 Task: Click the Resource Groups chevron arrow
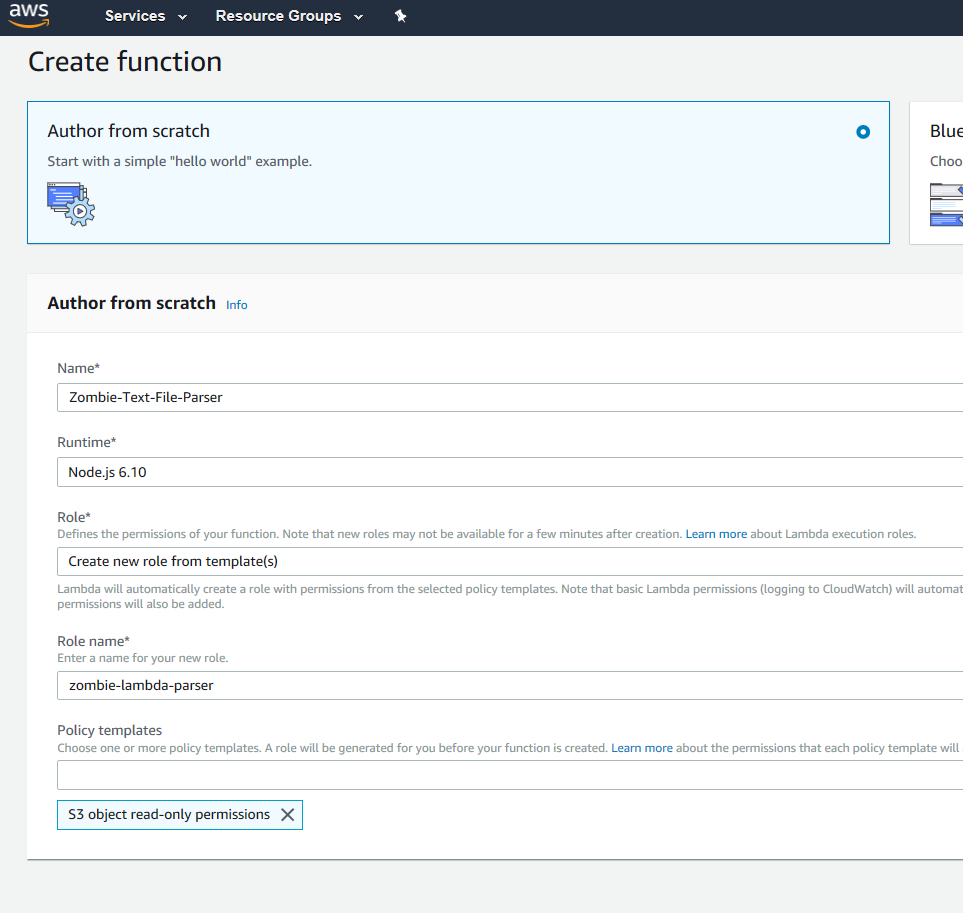(358, 17)
